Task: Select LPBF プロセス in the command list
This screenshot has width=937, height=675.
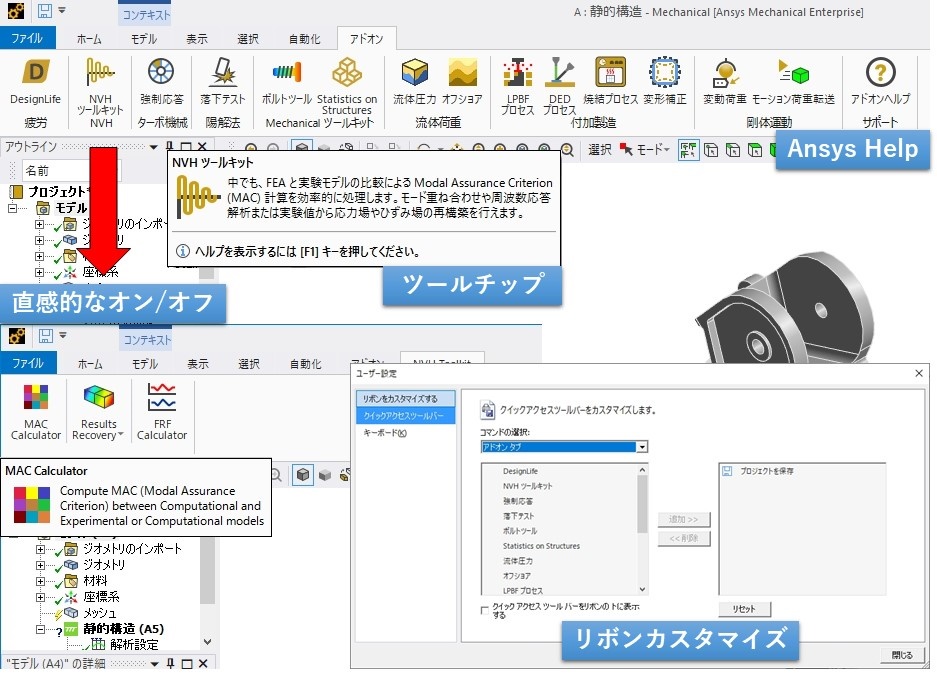Action: pyautogui.click(x=523, y=591)
